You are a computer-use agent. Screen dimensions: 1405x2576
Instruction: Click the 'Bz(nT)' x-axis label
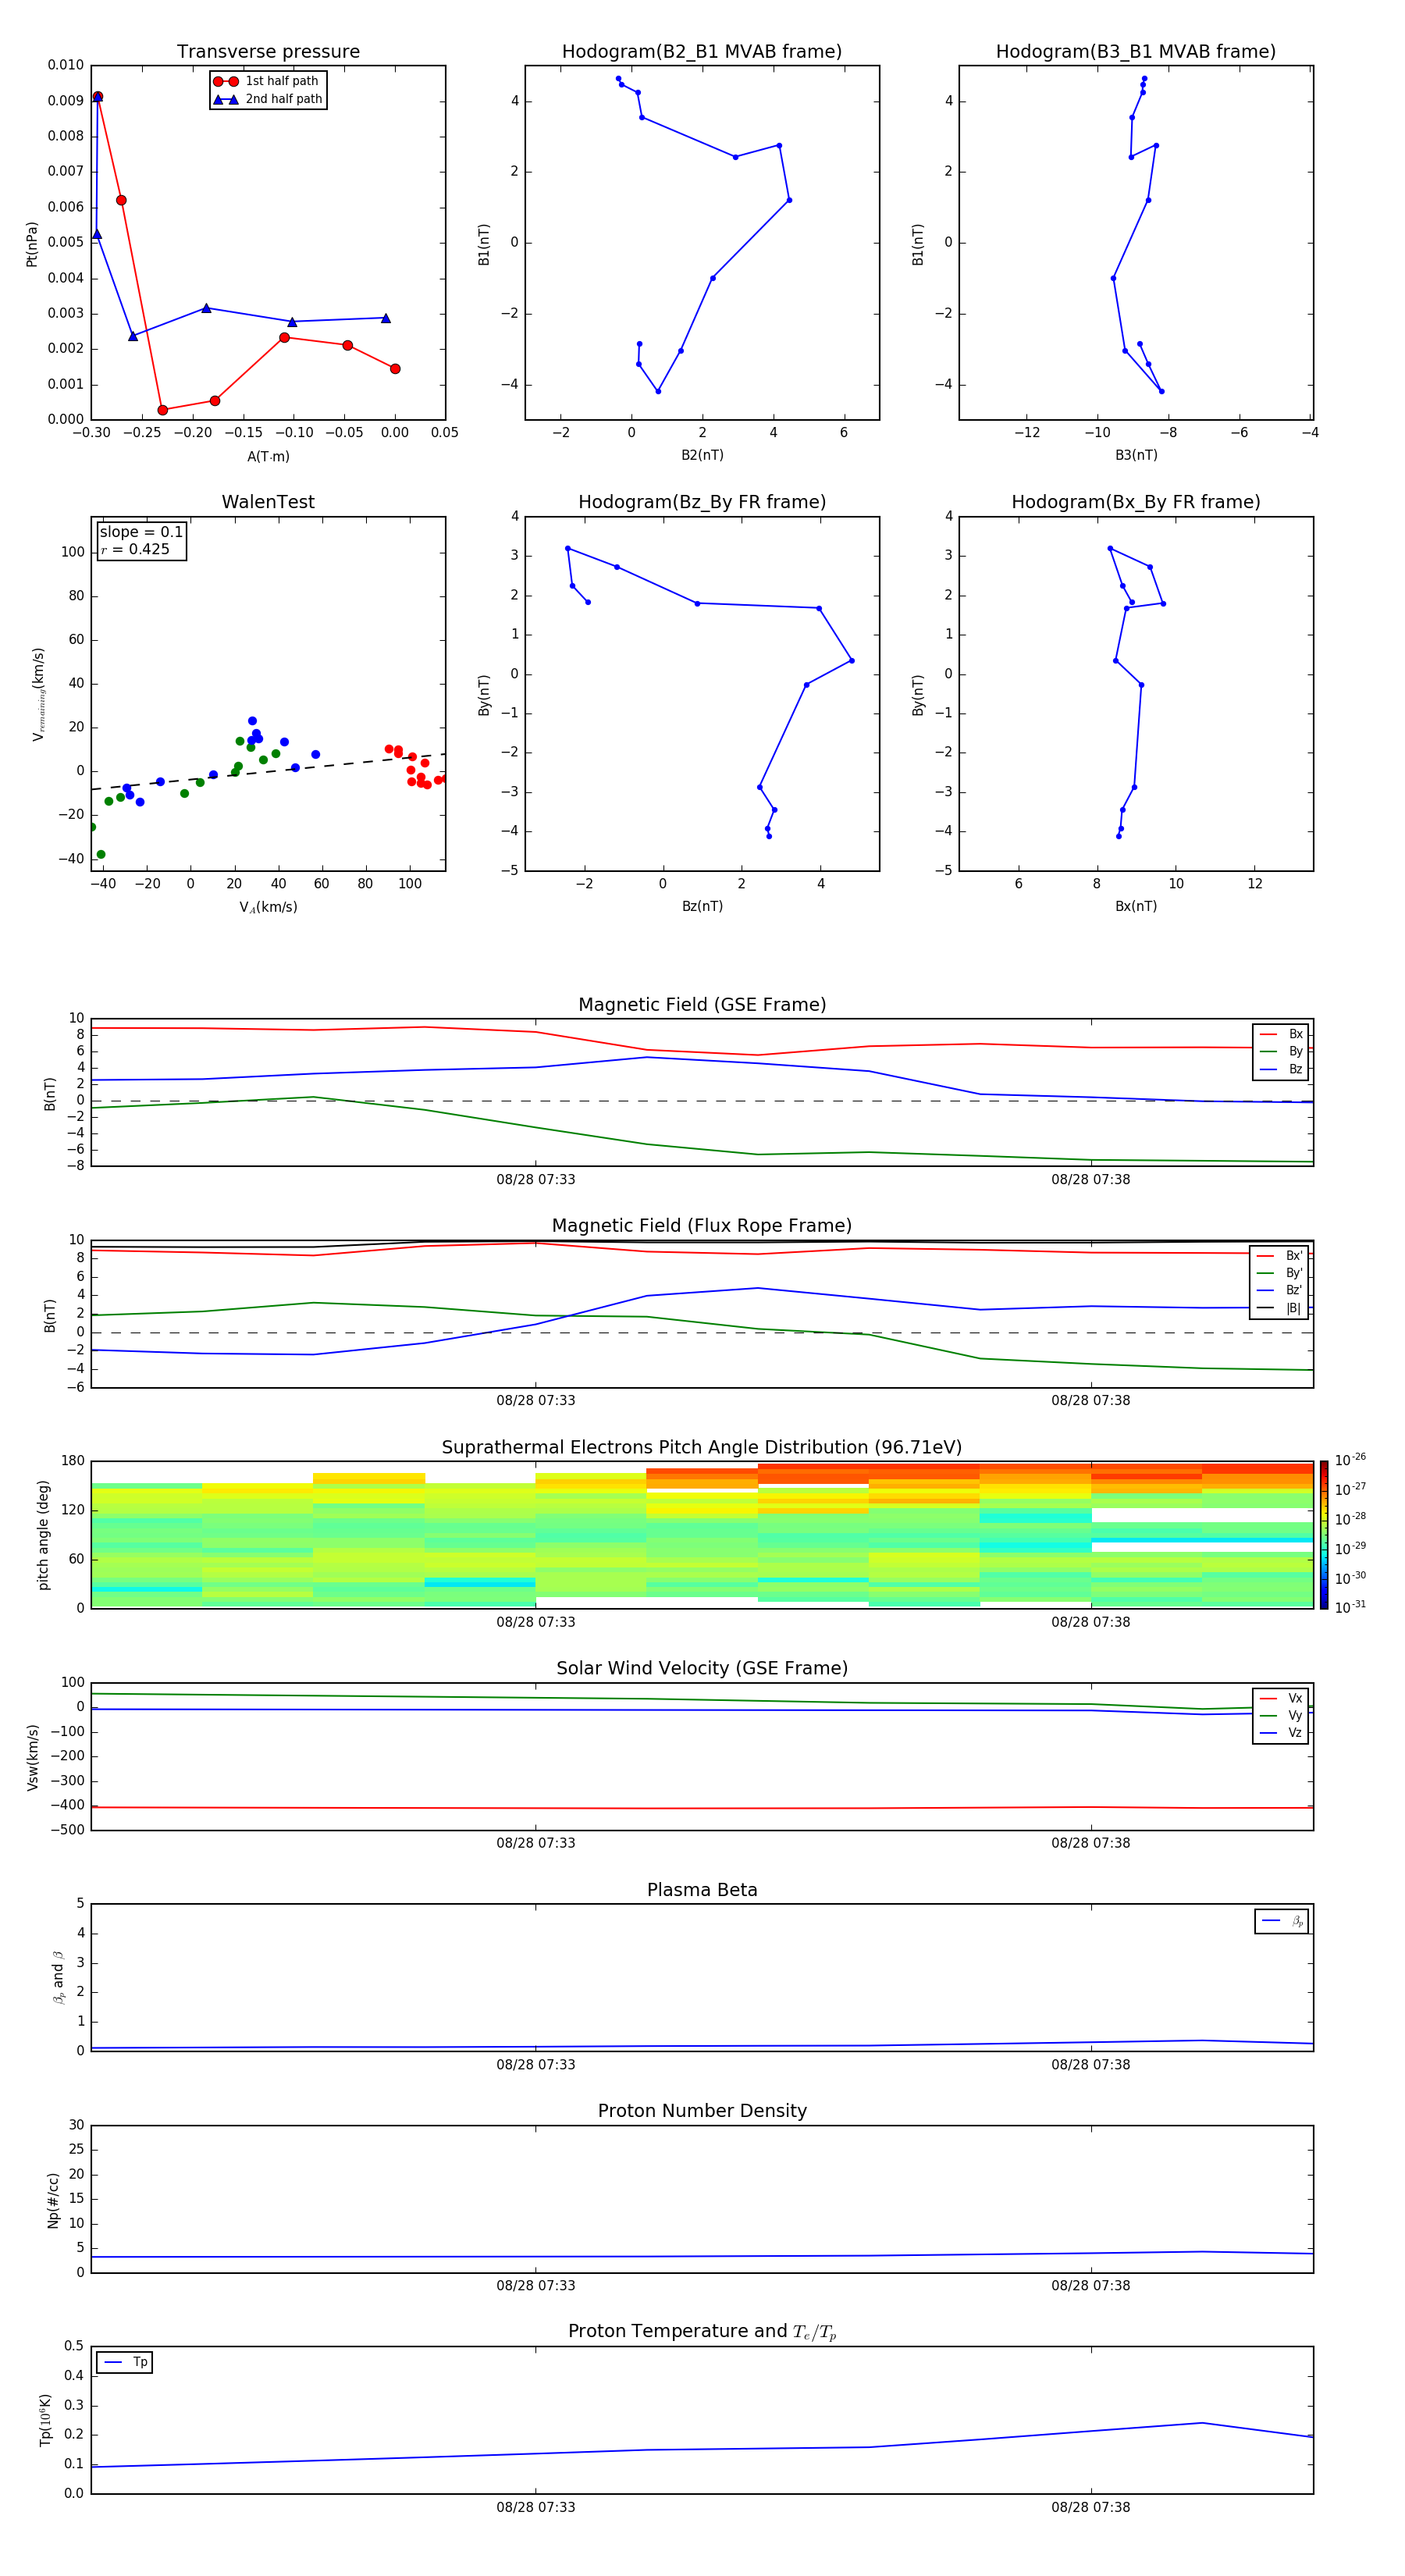pyautogui.click(x=702, y=906)
